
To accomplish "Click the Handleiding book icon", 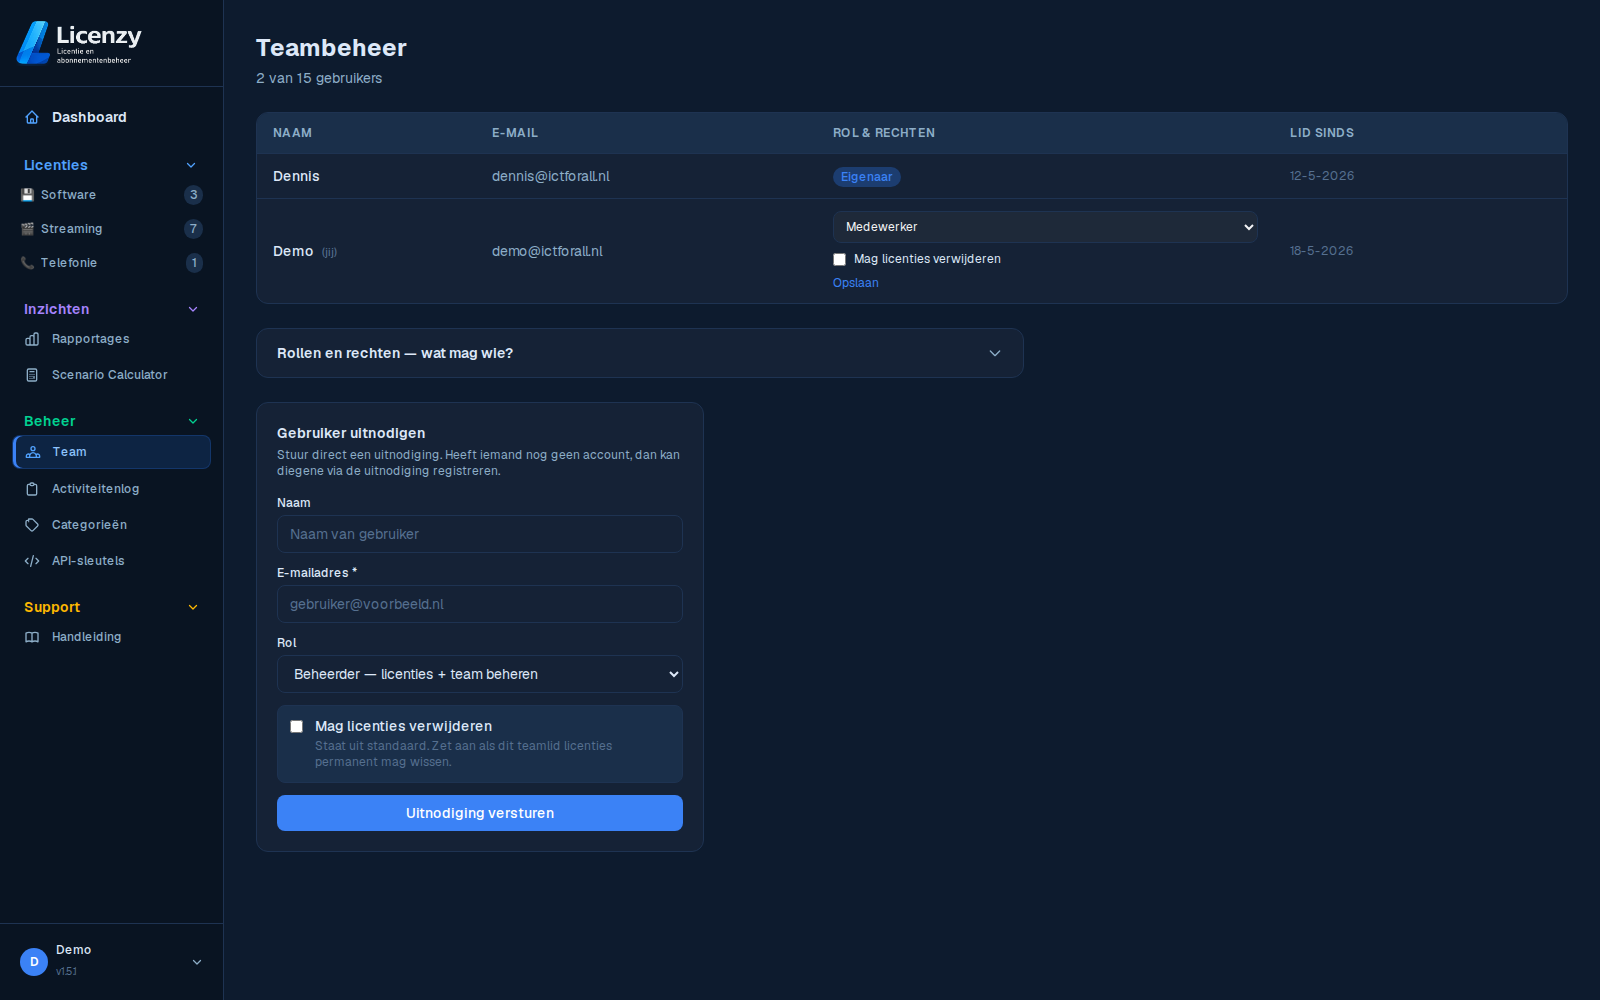I will tap(32, 637).
